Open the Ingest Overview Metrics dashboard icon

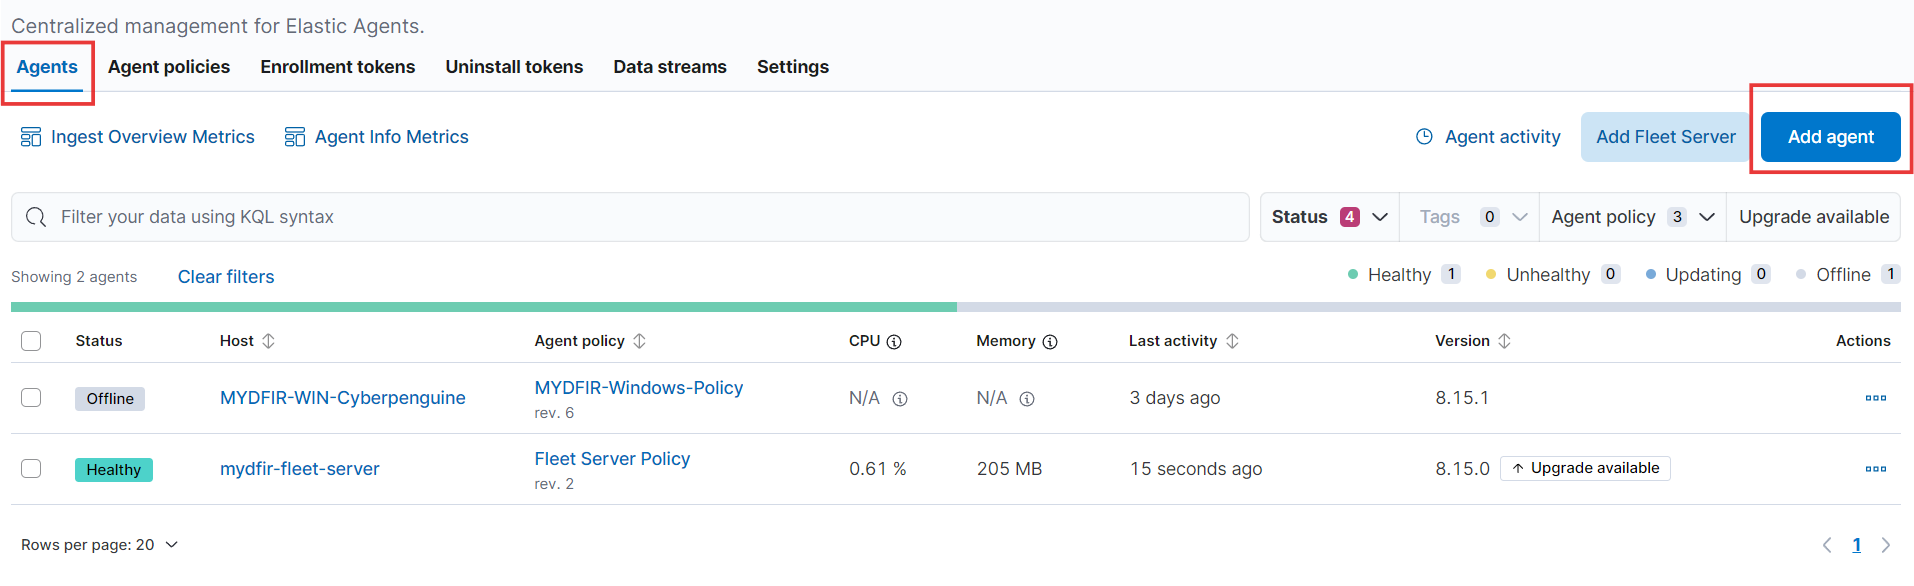31,137
